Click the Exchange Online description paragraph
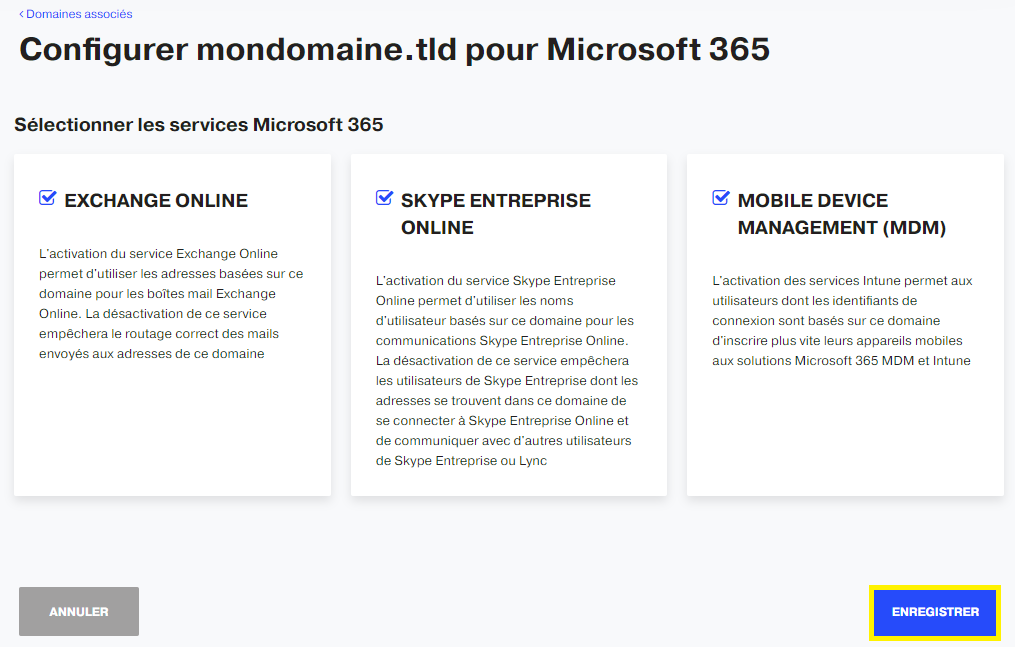Image resolution: width=1015 pixels, height=647 pixels. click(x=171, y=303)
